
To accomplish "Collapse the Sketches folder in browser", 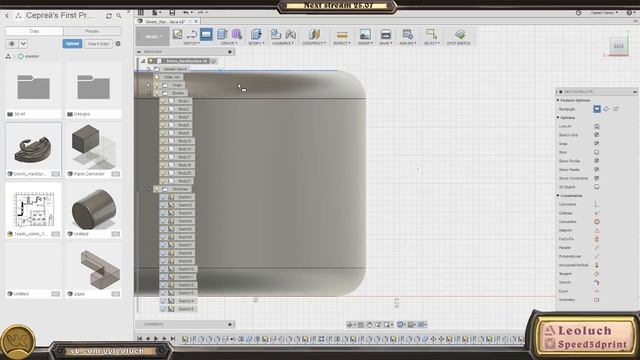I will pyautogui.click(x=149, y=189).
